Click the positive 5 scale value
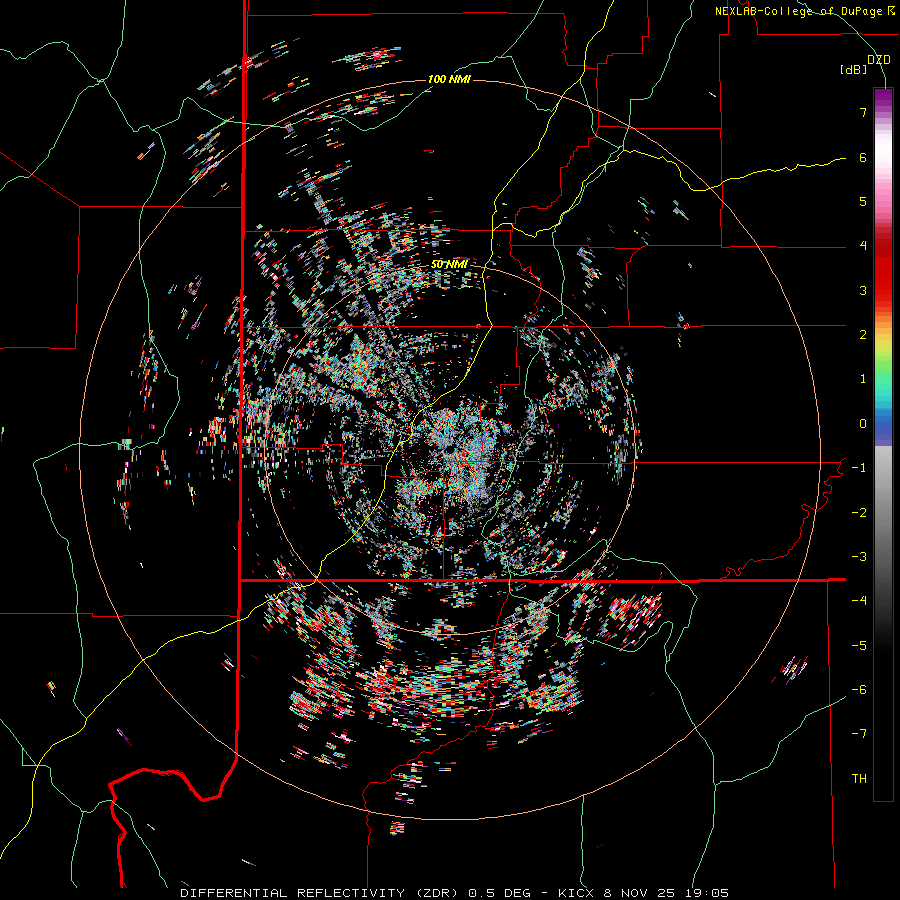Image resolution: width=900 pixels, height=900 pixels. pyautogui.click(x=863, y=201)
